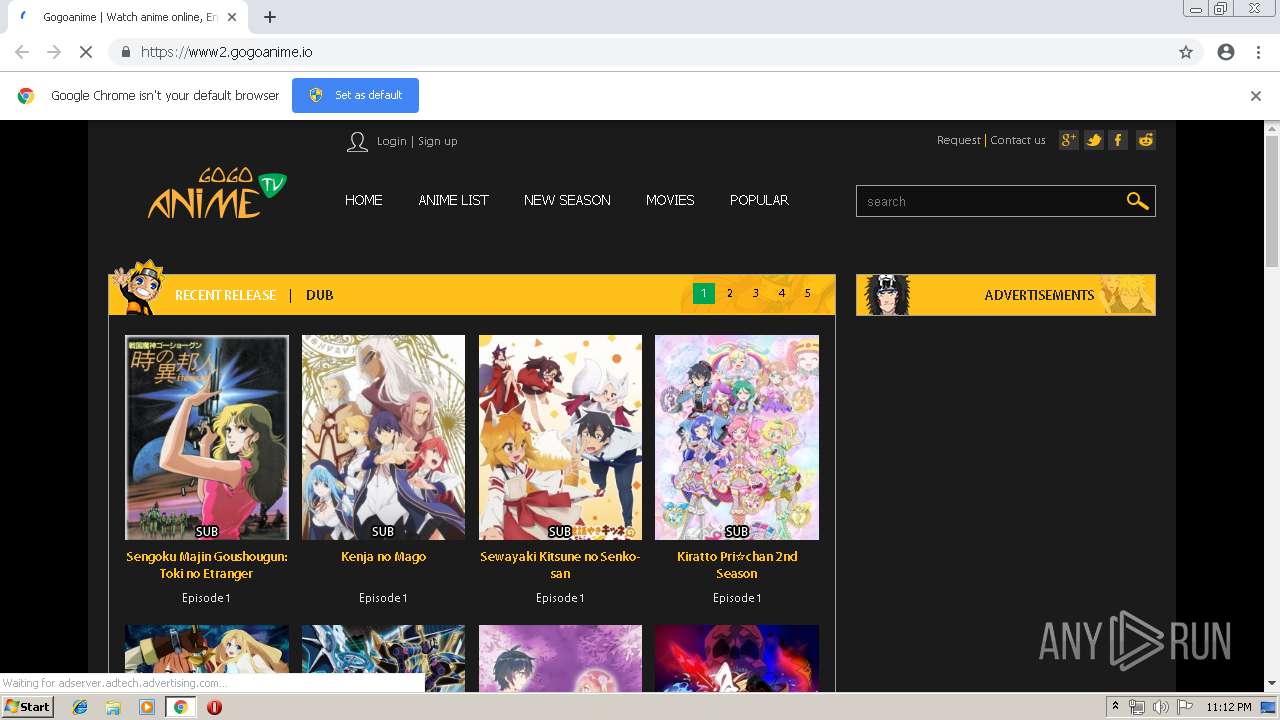Click the search magnifier icon

point(1137,201)
